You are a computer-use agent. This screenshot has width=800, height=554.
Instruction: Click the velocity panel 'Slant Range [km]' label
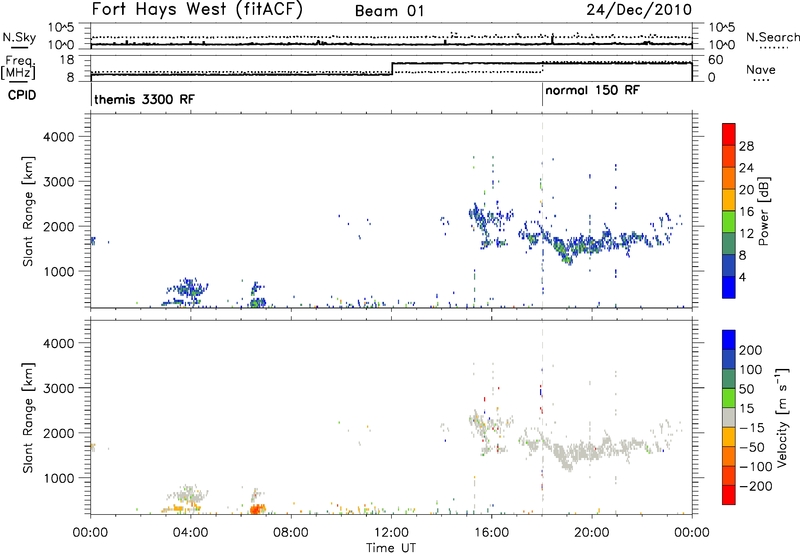(28, 417)
